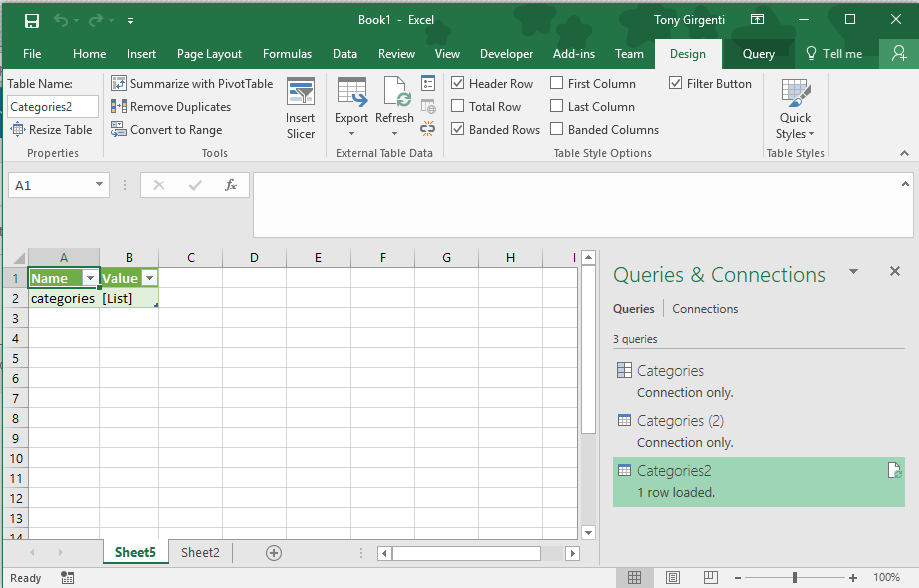
Task: Open the Page Layout tab
Action: point(209,54)
